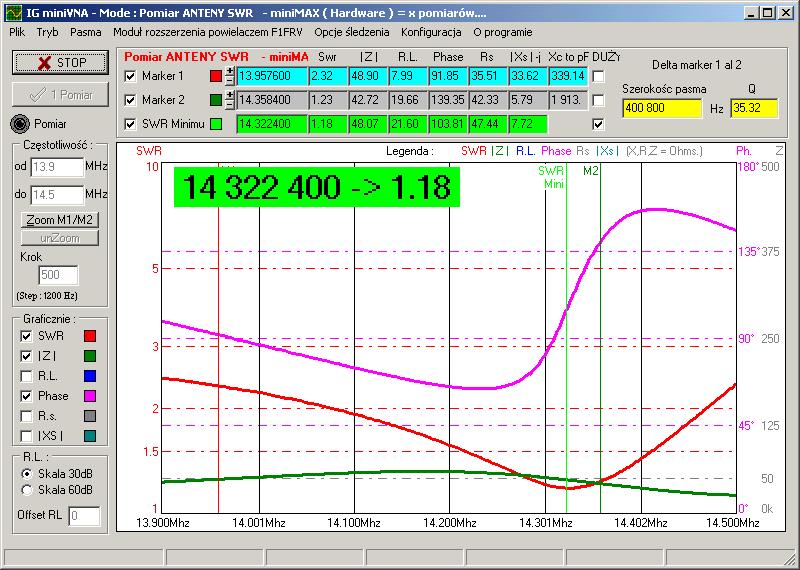Enable the R.L. graph checkbox
This screenshot has width=800, height=570.
(x=26, y=376)
